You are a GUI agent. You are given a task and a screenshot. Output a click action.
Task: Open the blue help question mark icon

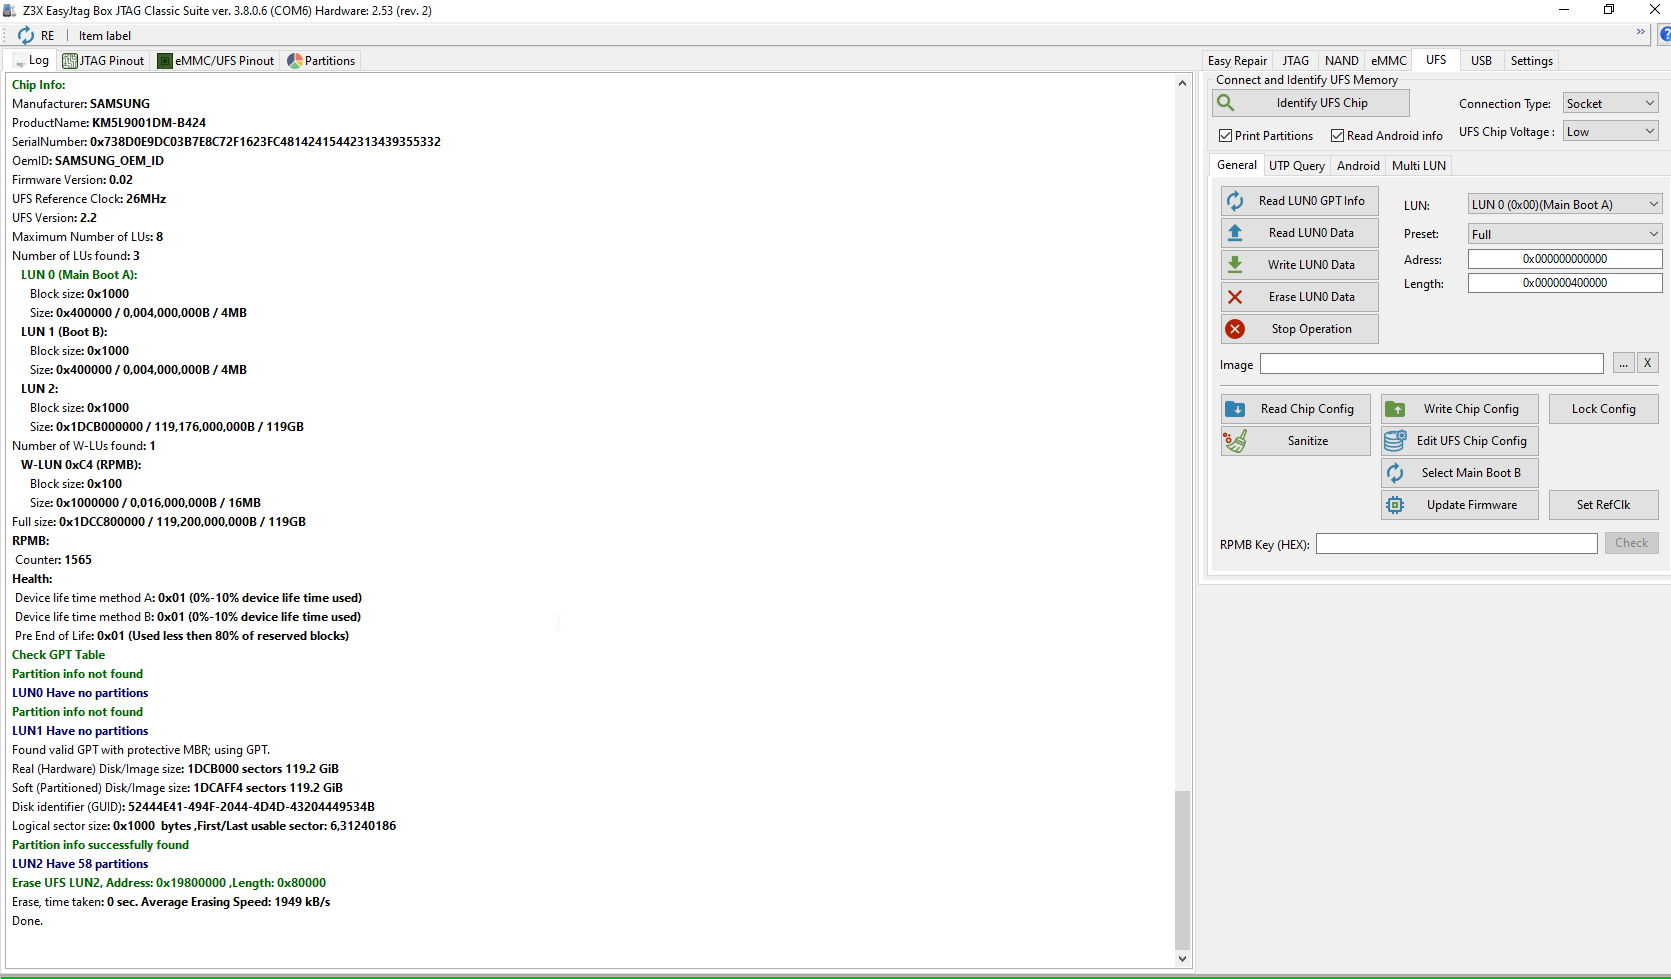coord(1664,35)
